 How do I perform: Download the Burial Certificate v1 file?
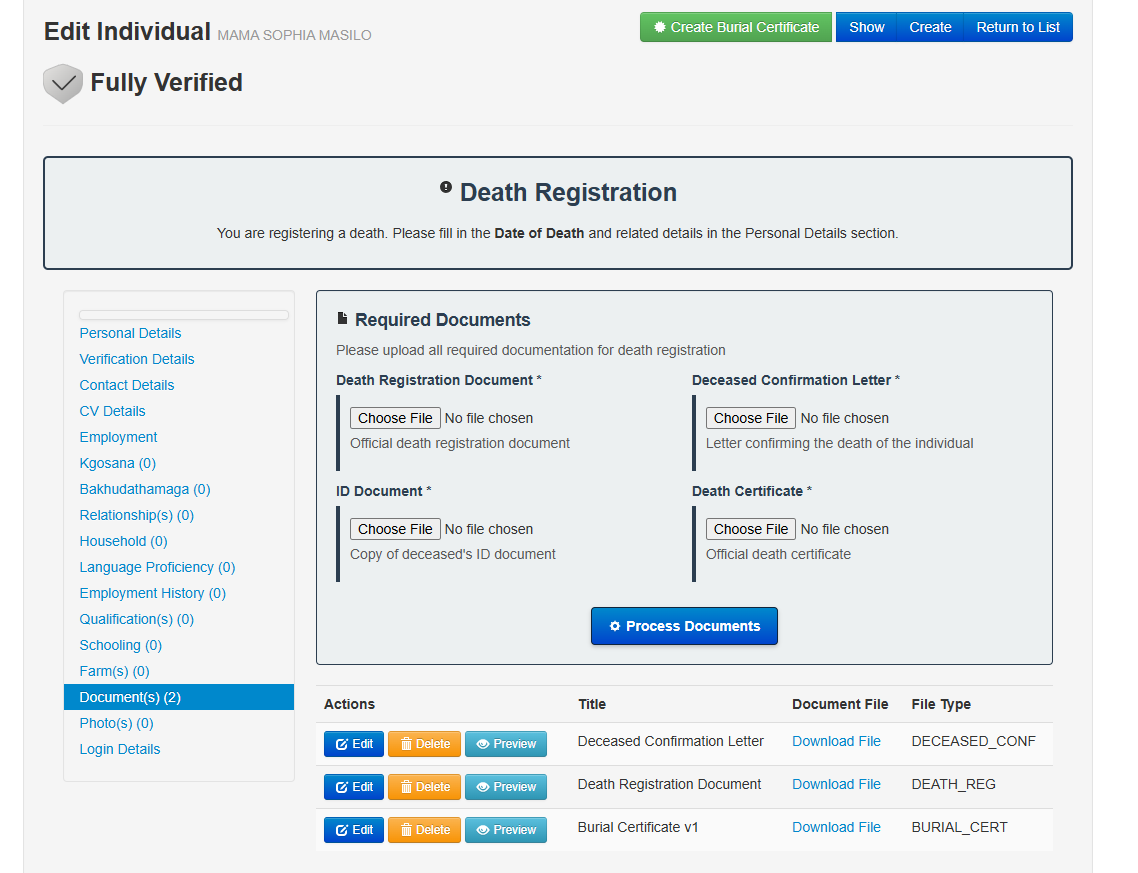click(836, 827)
